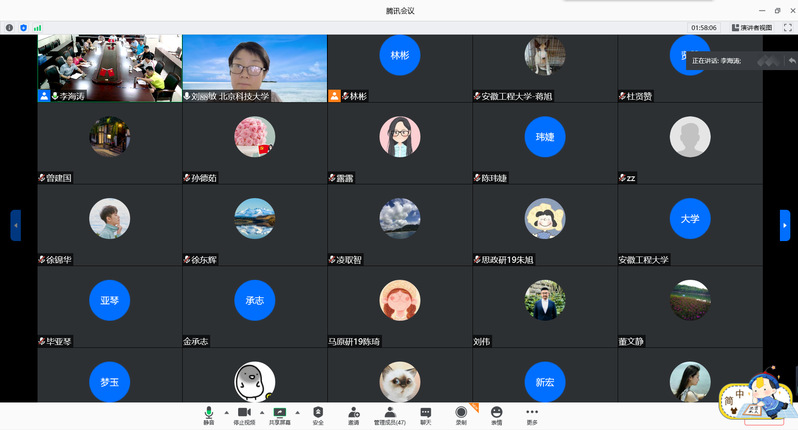The width and height of the screenshot is (798, 430).
Task: Open the Chat panel
Action: coord(425,413)
